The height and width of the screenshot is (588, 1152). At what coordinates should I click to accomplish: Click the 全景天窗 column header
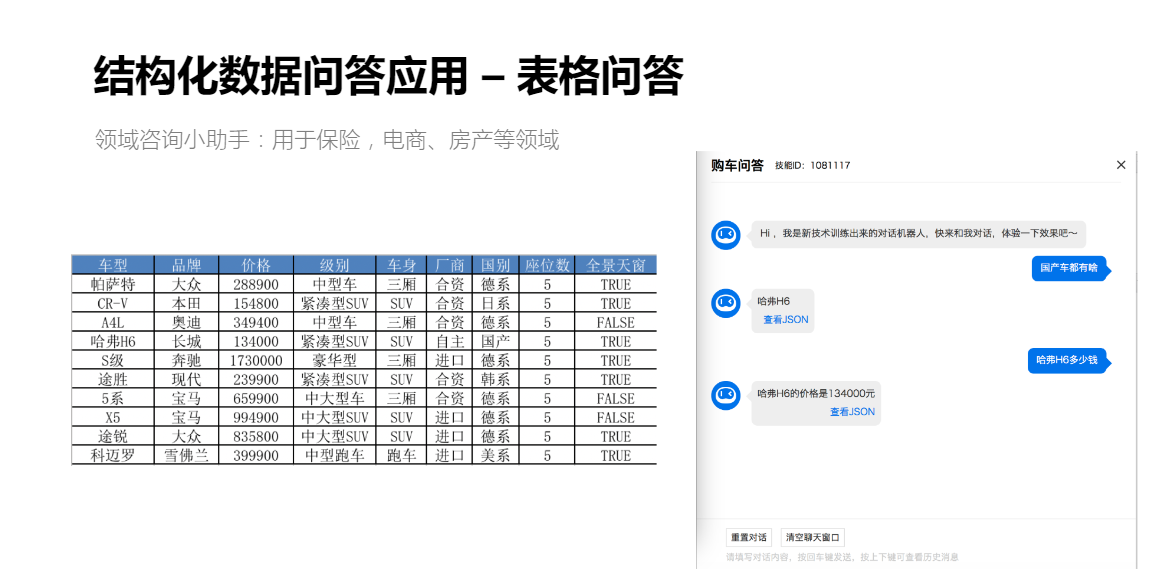point(616,265)
